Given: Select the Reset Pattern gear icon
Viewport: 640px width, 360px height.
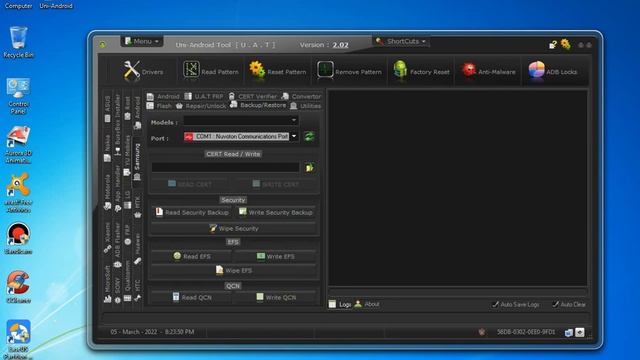Looking at the screenshot, I should [257, 69].
